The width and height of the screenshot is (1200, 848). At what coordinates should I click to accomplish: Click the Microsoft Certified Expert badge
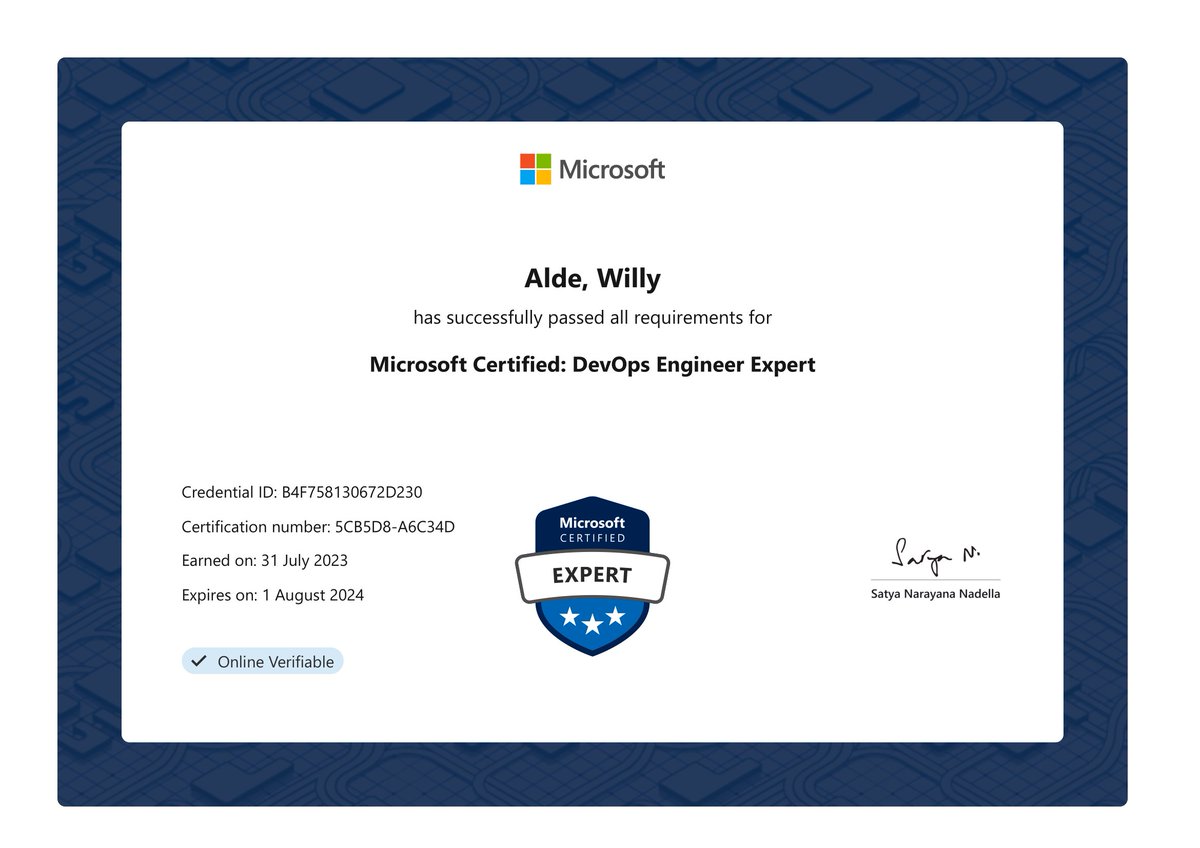coord(591,573)
